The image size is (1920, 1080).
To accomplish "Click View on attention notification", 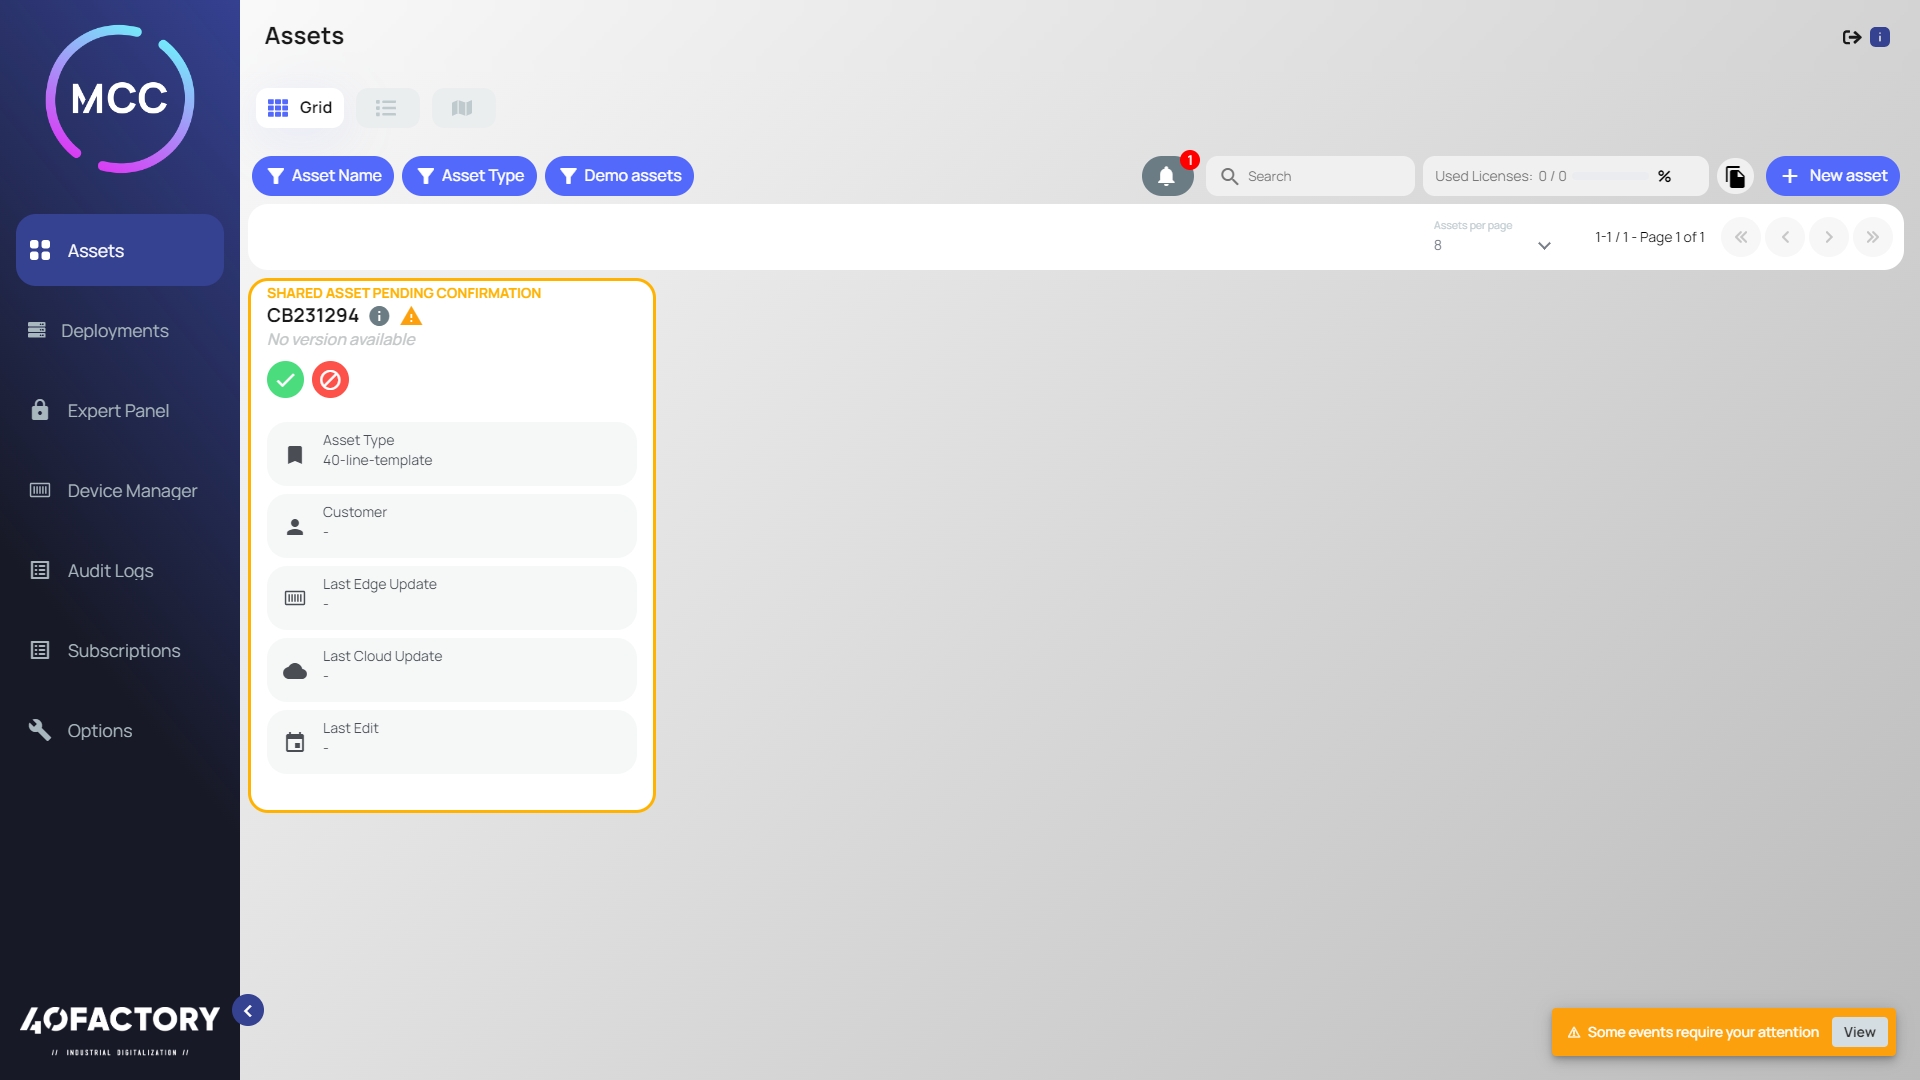I will (x=1859, y=1032).
